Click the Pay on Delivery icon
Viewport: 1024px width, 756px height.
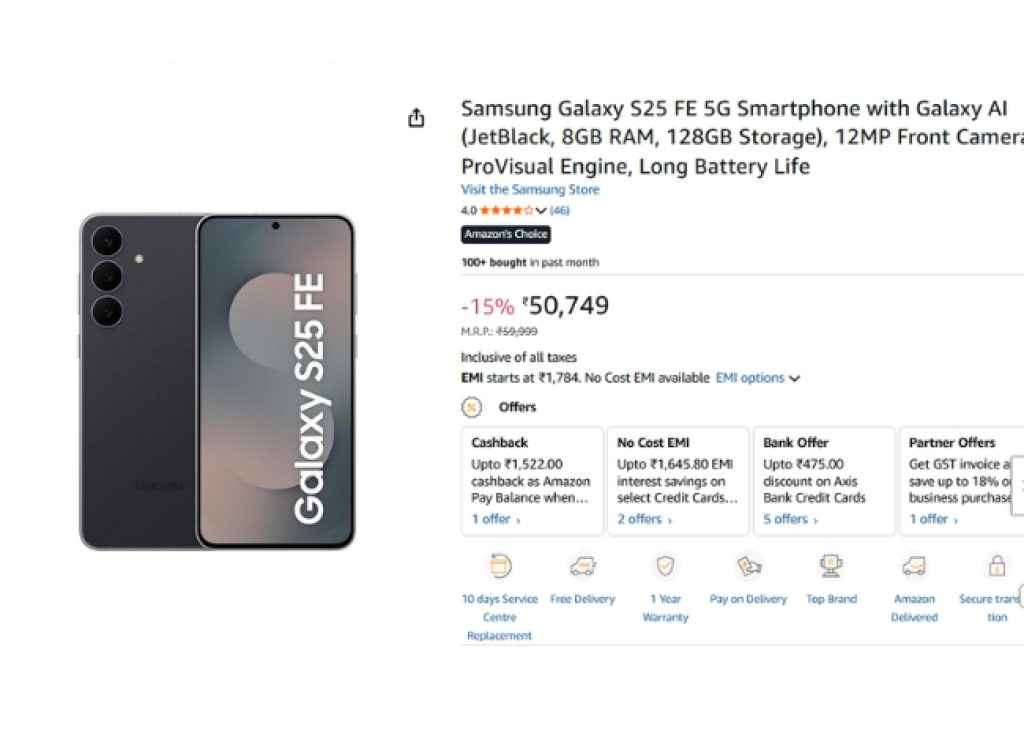(748, 565)
